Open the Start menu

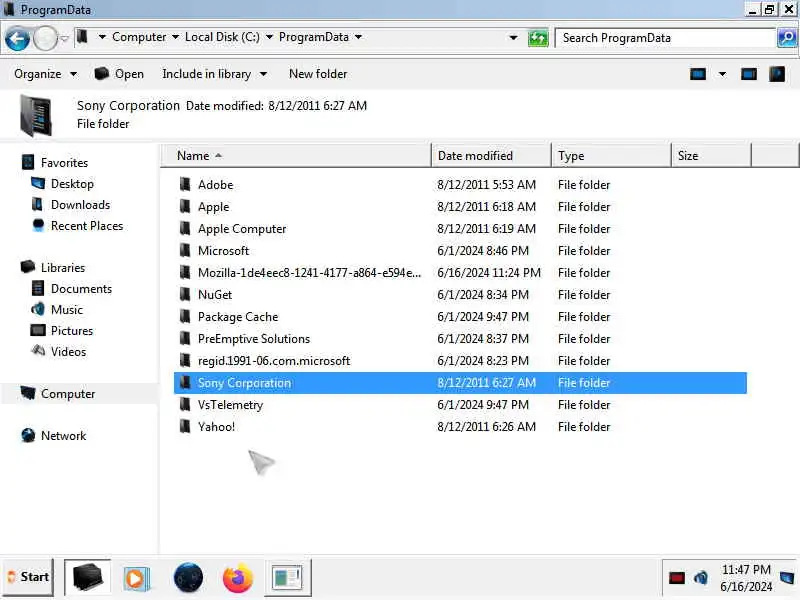click(x=28, y=577)
